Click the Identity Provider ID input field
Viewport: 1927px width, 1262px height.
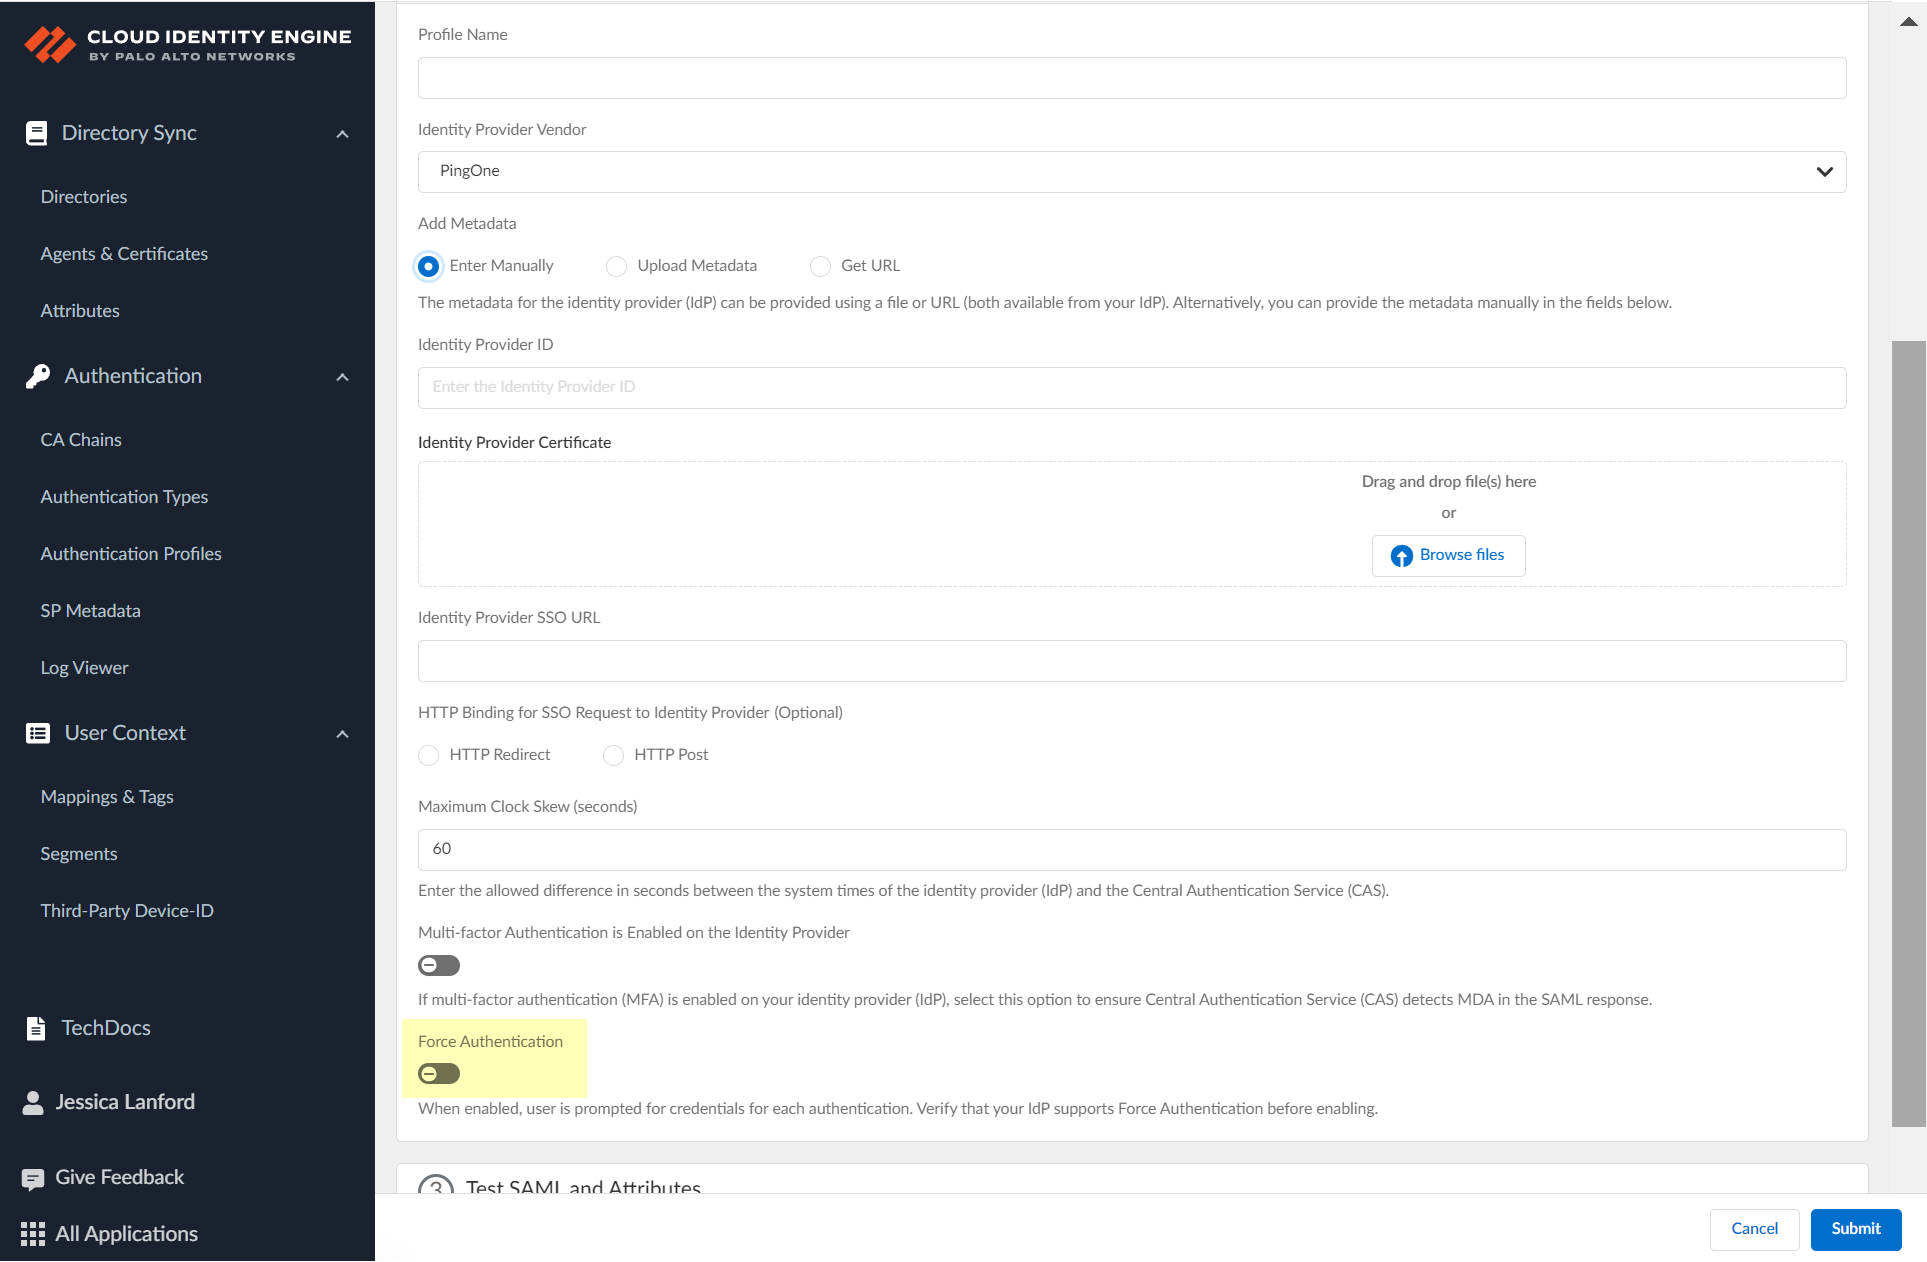coord(1131,388)
